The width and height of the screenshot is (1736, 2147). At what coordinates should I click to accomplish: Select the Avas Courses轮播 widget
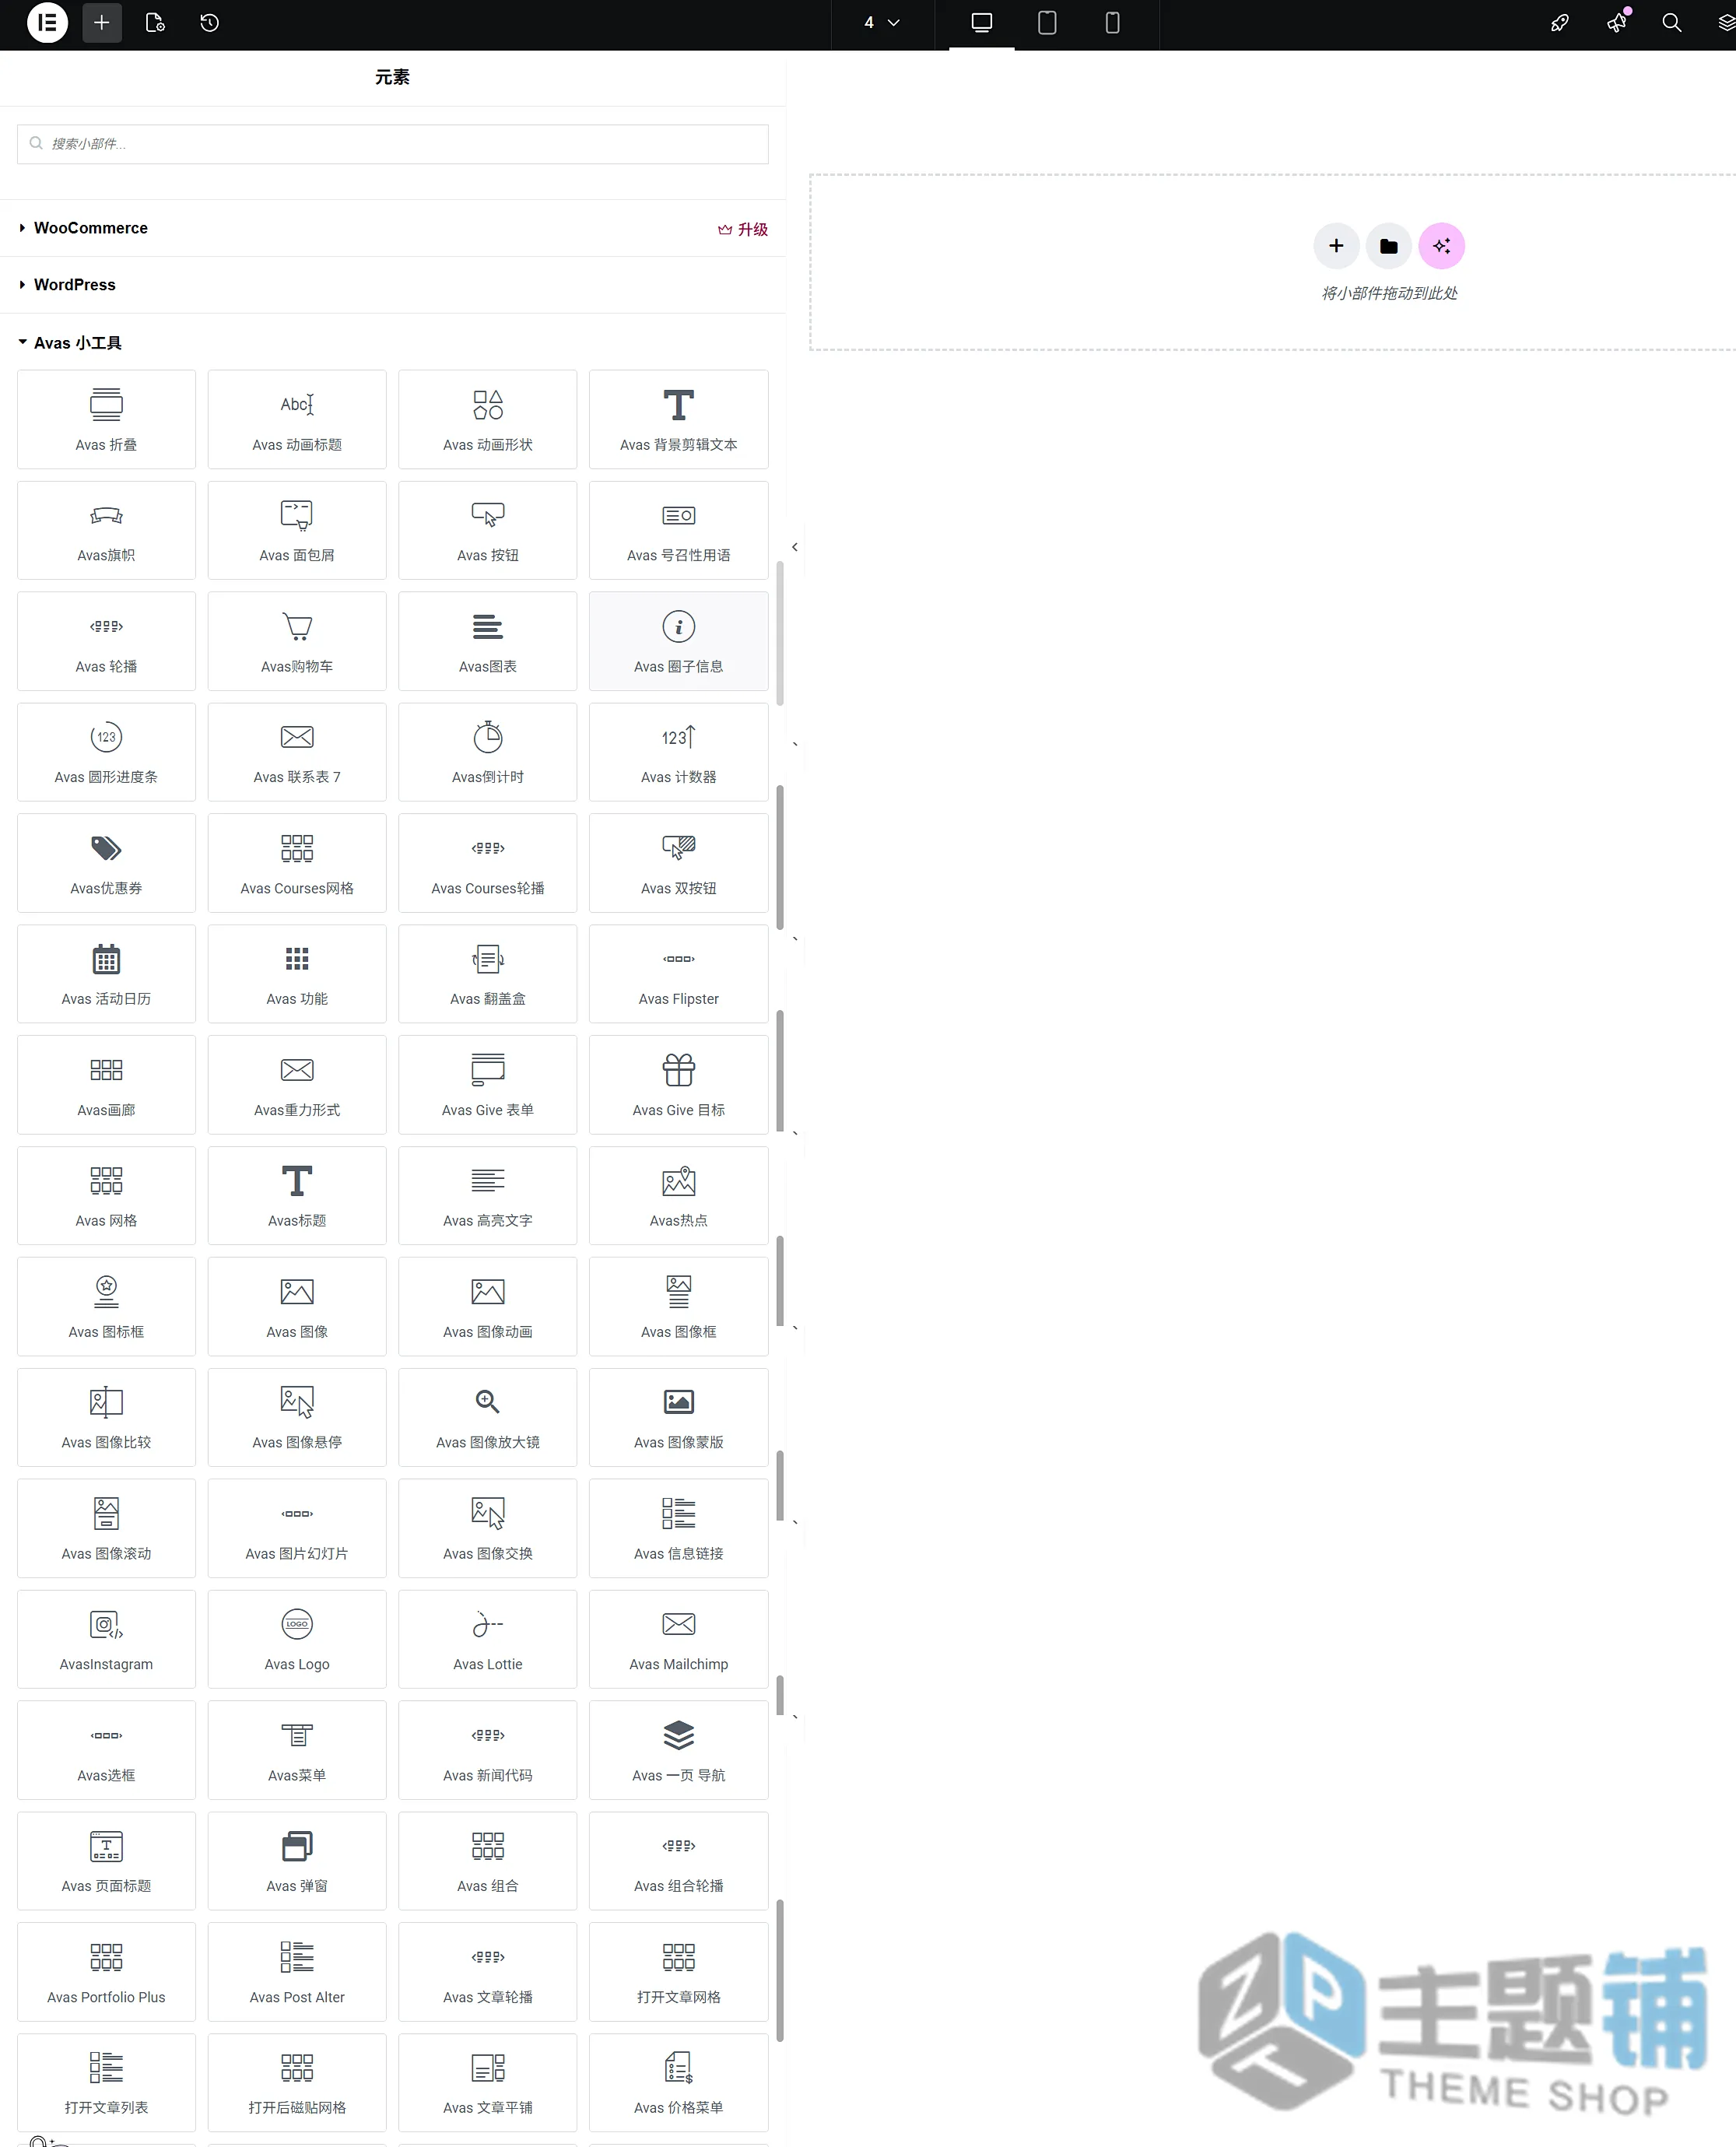(488, 863)
